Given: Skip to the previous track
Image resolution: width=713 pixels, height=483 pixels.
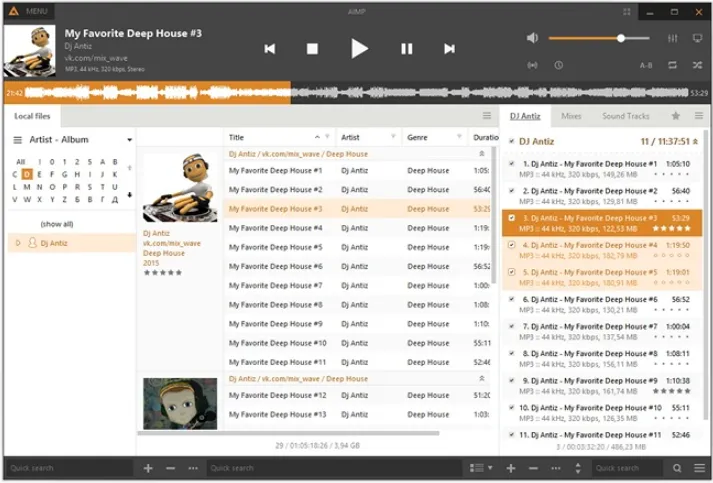Looking at the screenshot, I should [270, 49].
